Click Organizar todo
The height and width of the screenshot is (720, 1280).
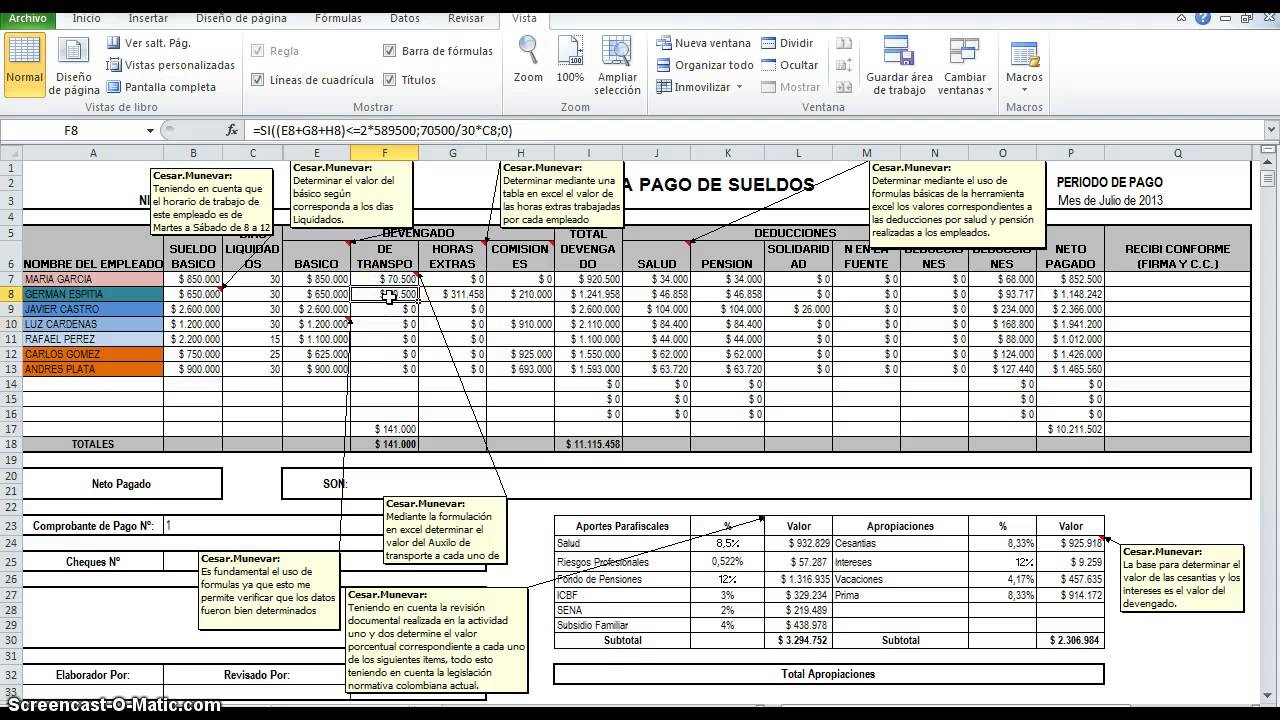705,65
